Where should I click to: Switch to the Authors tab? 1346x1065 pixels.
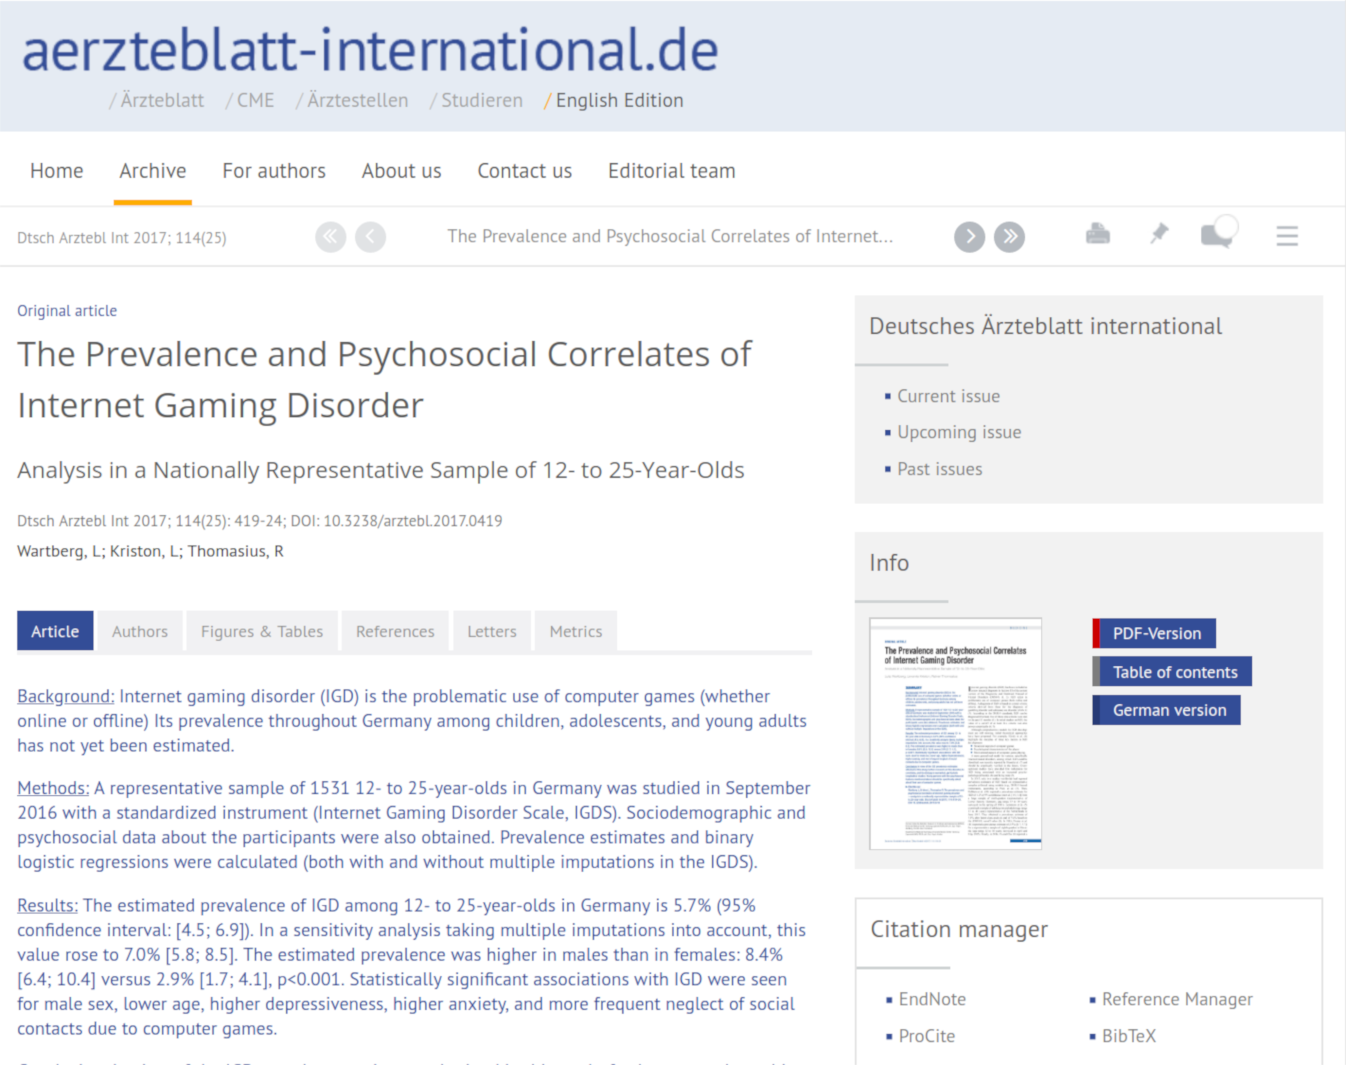coord(140,631)
